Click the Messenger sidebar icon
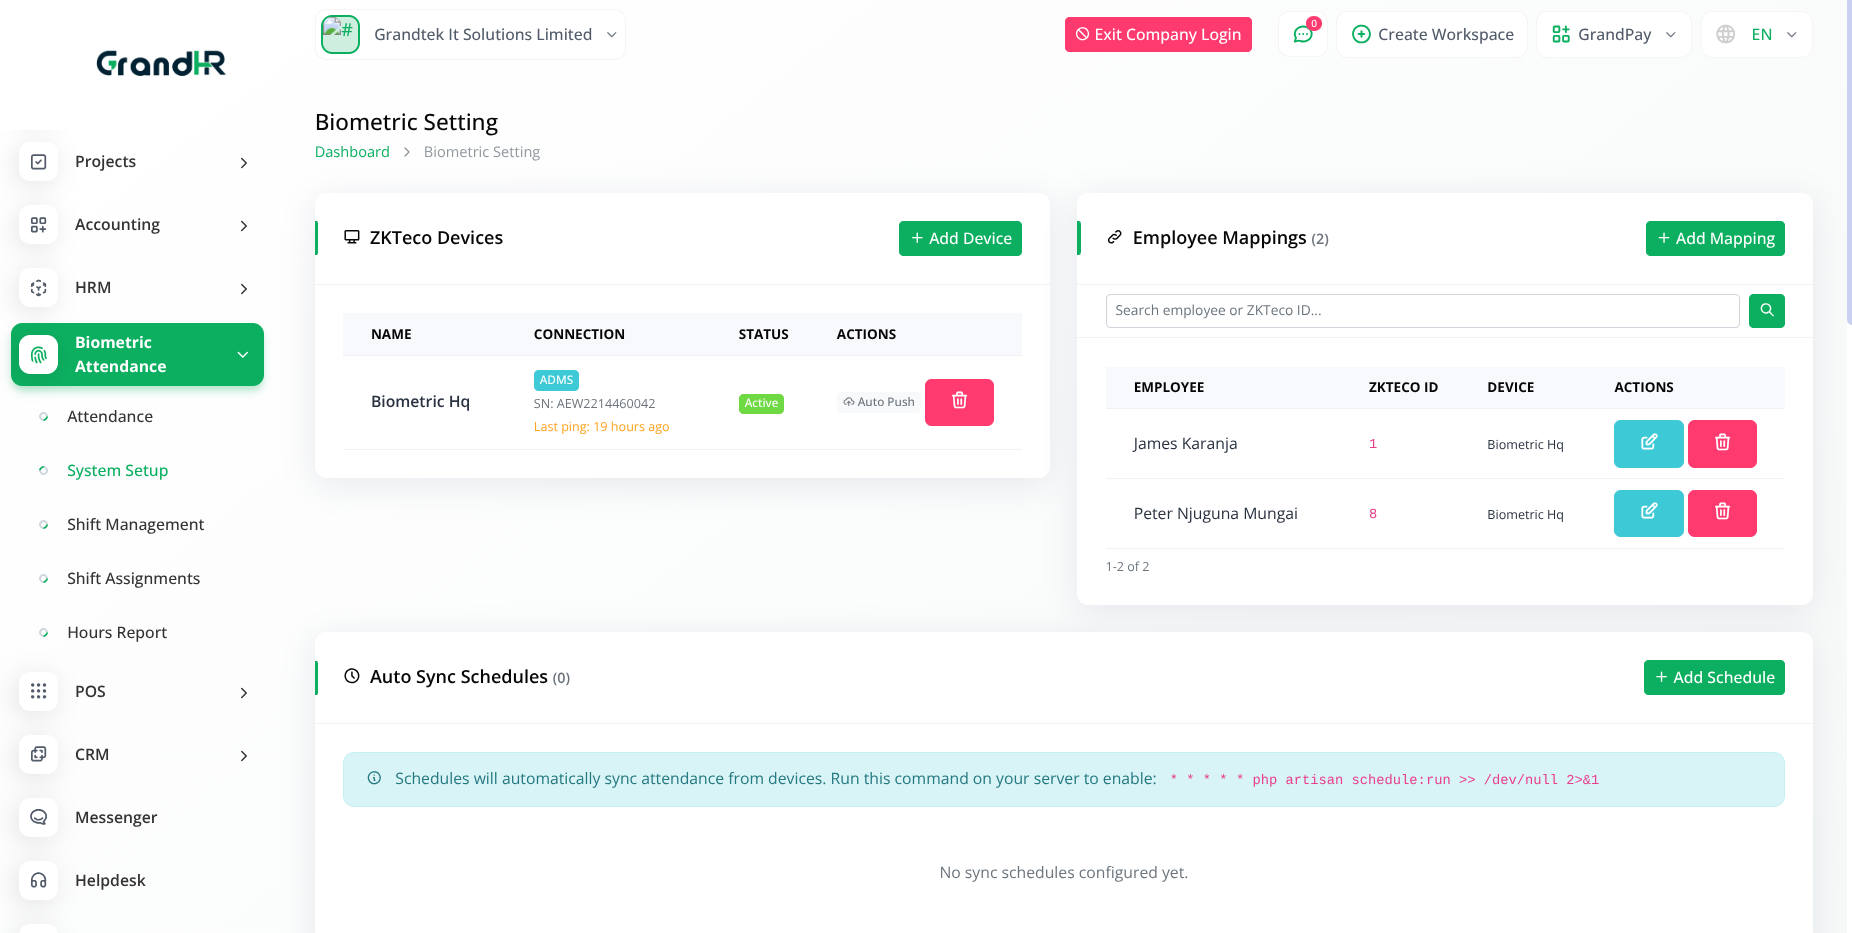 click(39, 817)
